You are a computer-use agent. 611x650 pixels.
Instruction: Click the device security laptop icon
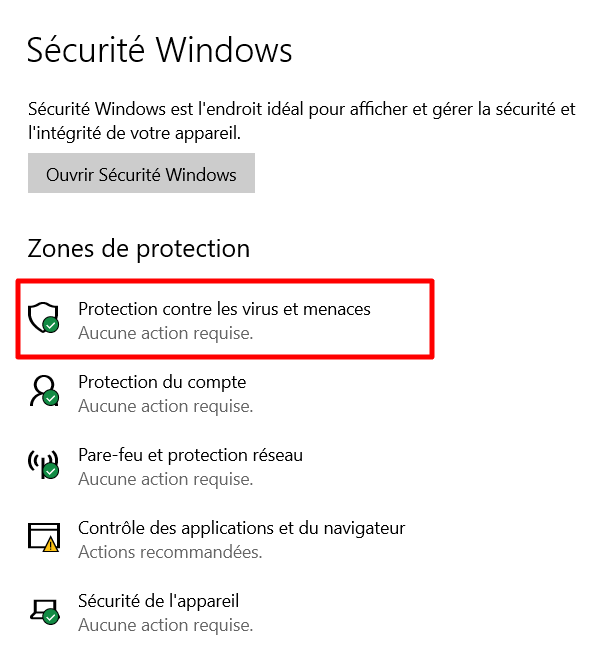42,610
